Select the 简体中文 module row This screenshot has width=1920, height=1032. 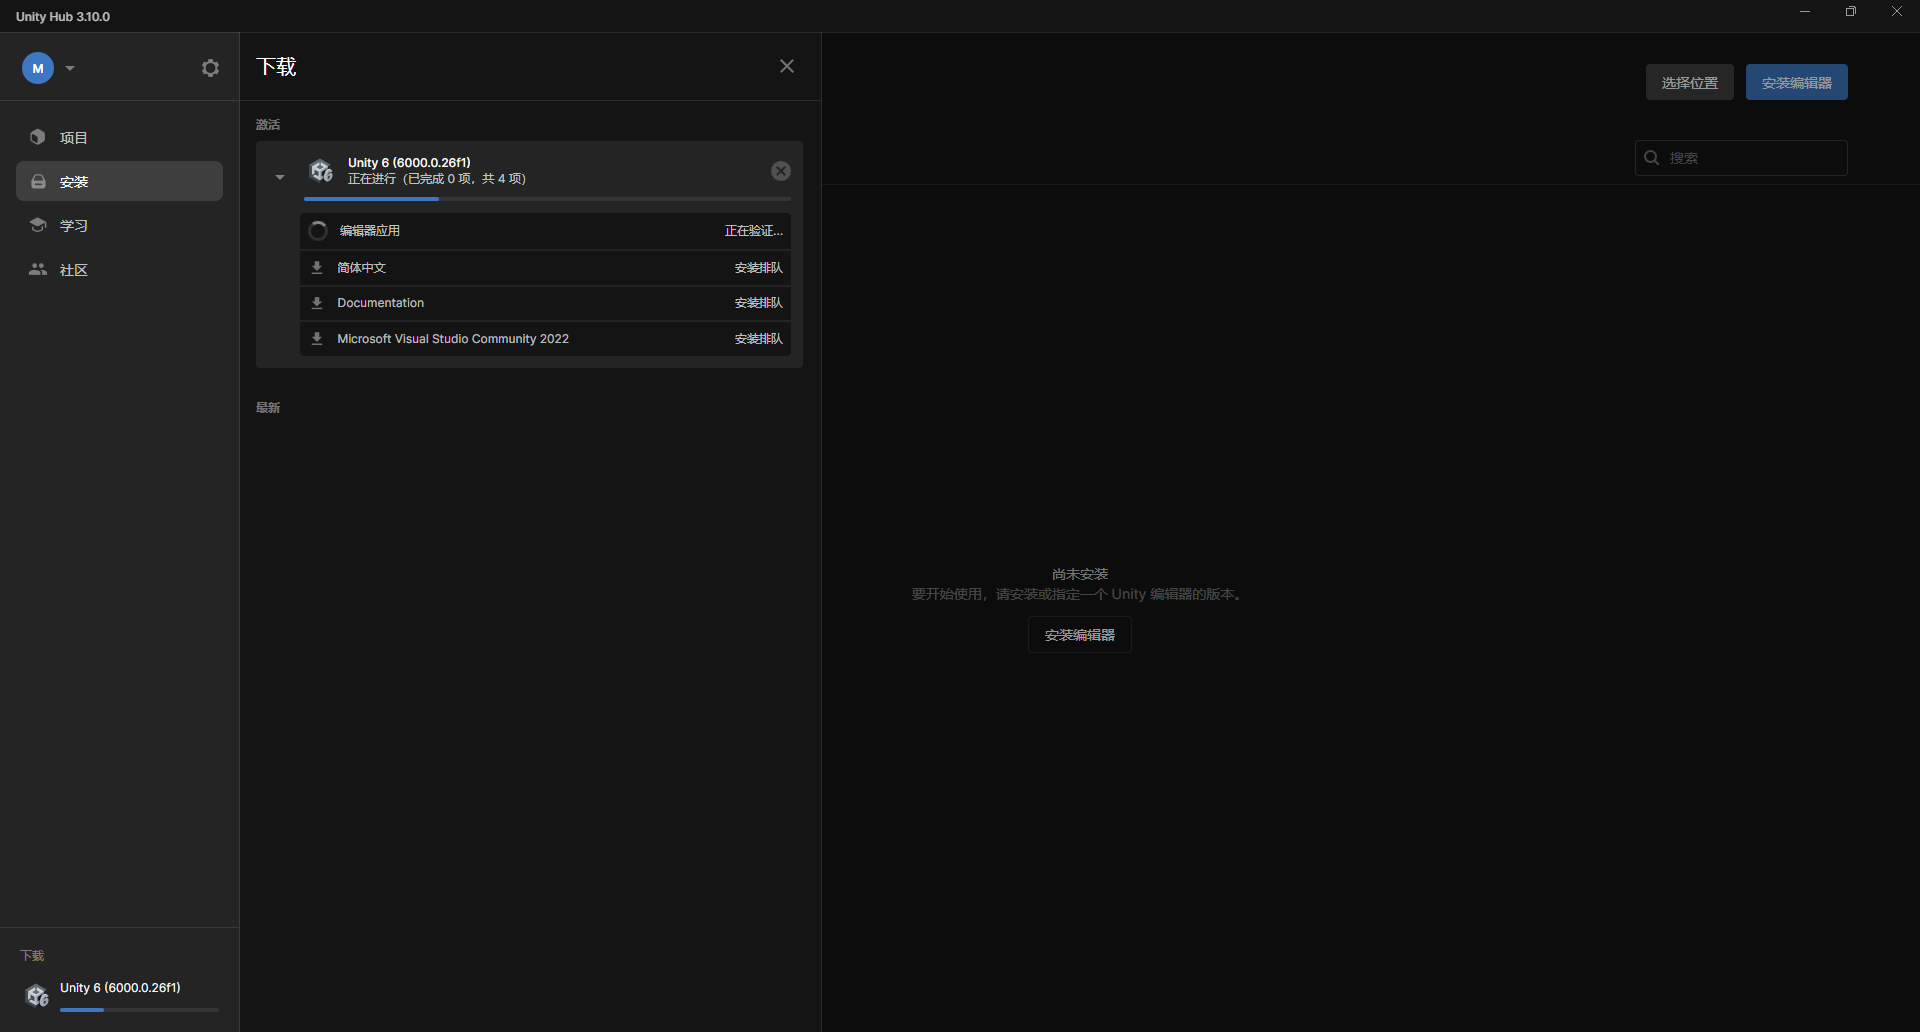click(x=545, y=268)
